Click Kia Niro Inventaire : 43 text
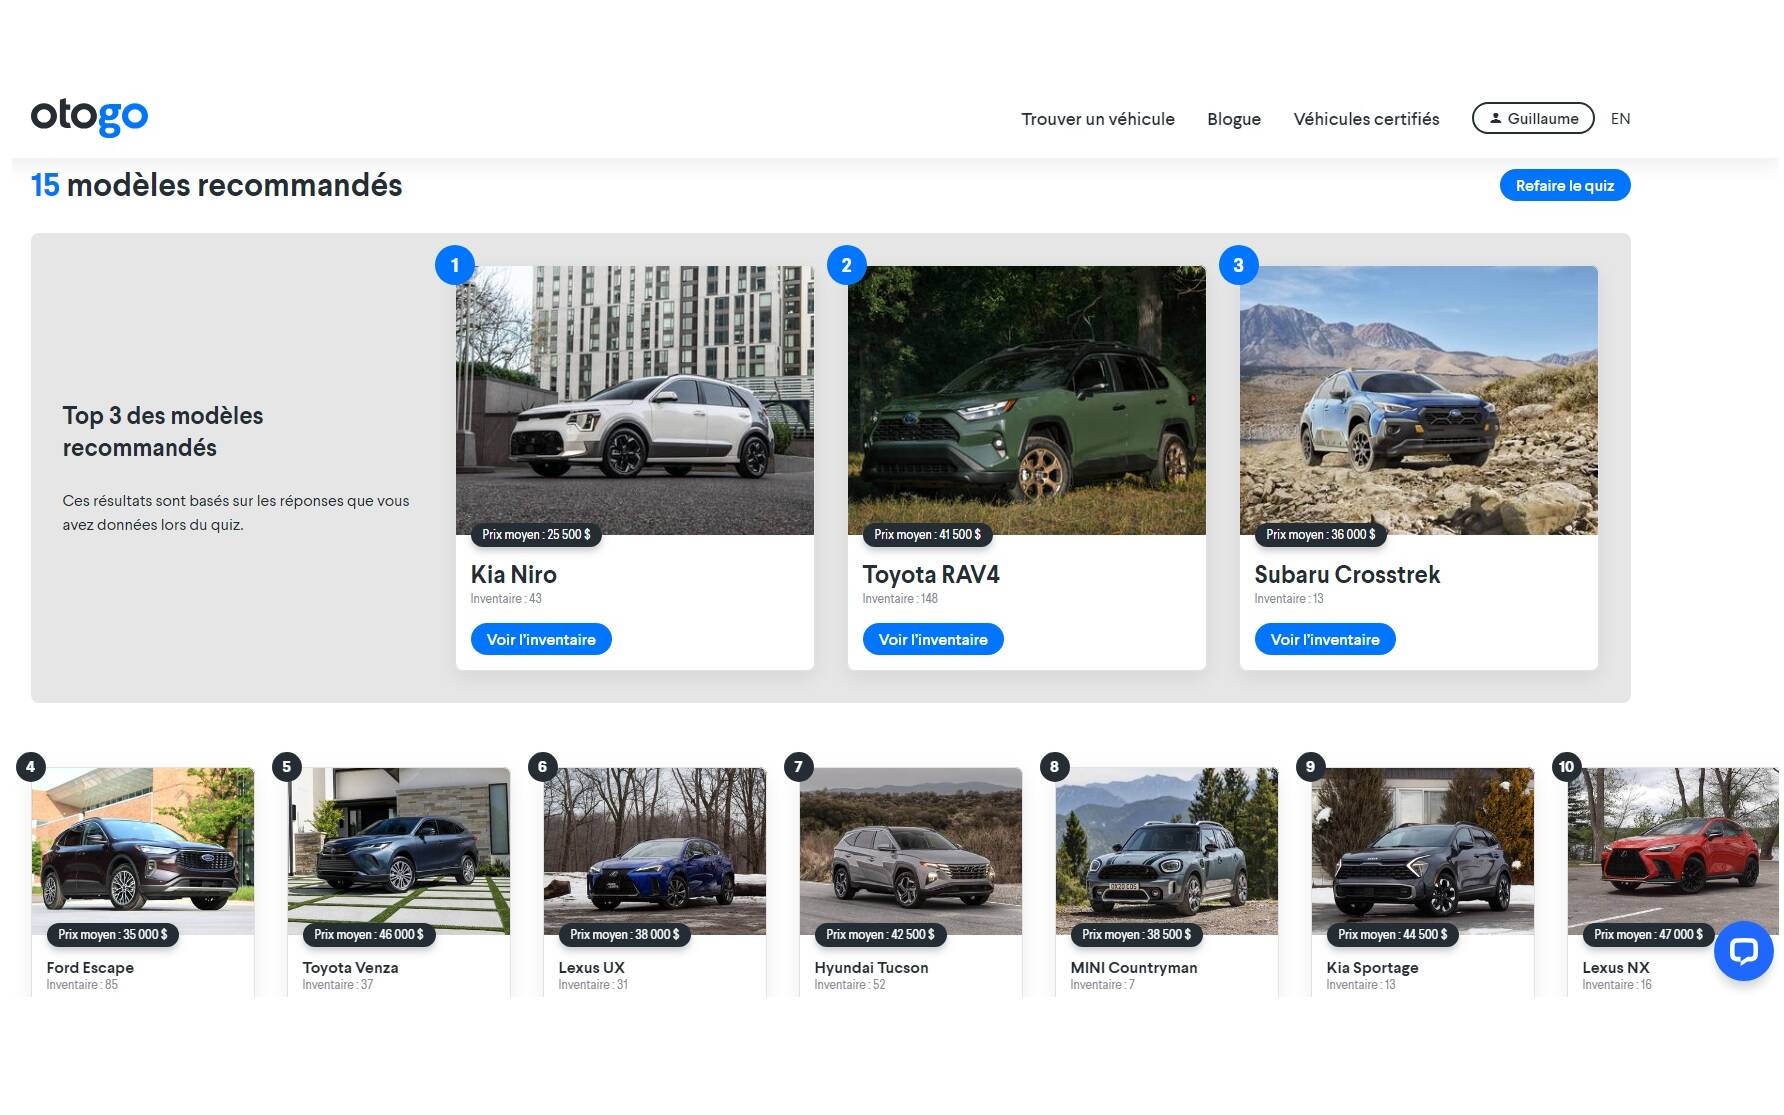This screenshot has height=1115, width=1784. (506, 599)
